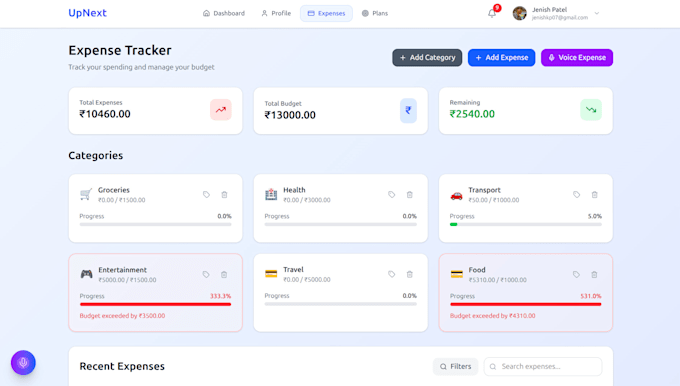Delete the Food category

click(x=594, y=275)
